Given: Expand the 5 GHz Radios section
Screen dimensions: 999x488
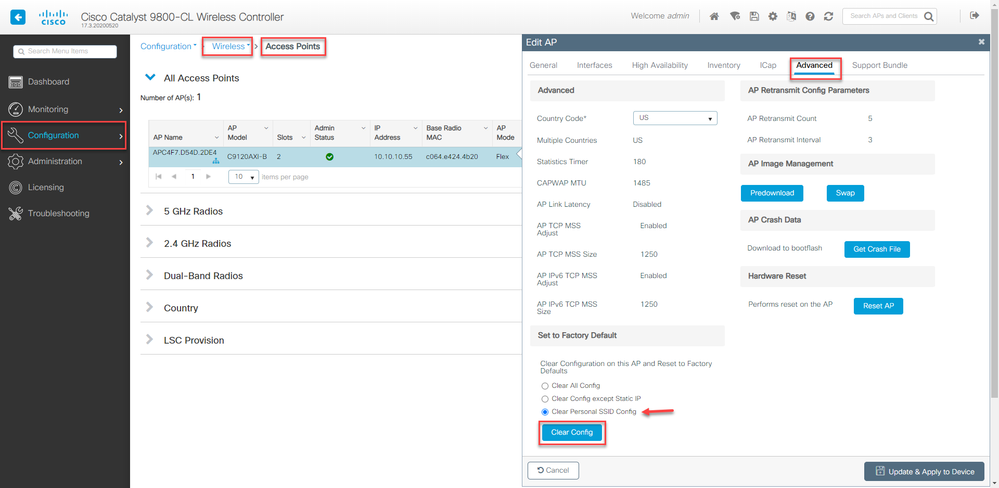Looking at the screenshot, I should coord(150,210).
